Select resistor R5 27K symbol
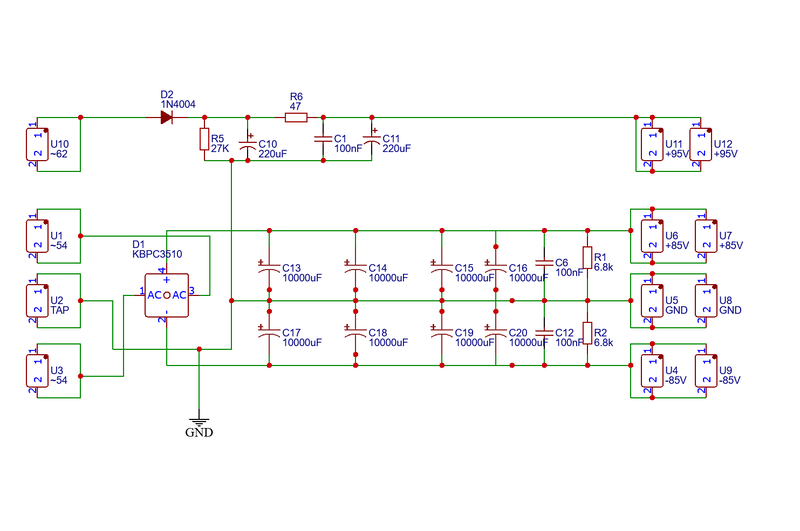The height and width of the screenshot is (531, 800). pyautogui.click(x=205, y=139)
